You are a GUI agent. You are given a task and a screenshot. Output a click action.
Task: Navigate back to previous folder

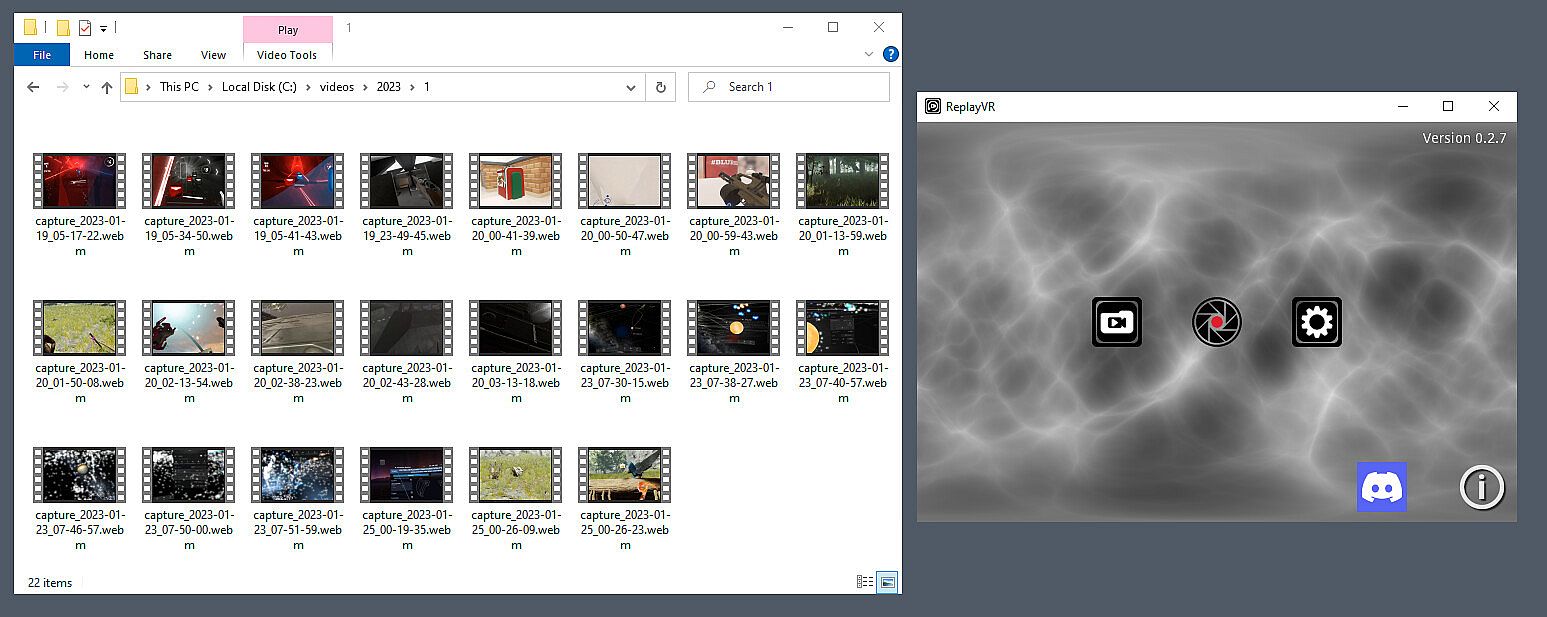[33, 87]
